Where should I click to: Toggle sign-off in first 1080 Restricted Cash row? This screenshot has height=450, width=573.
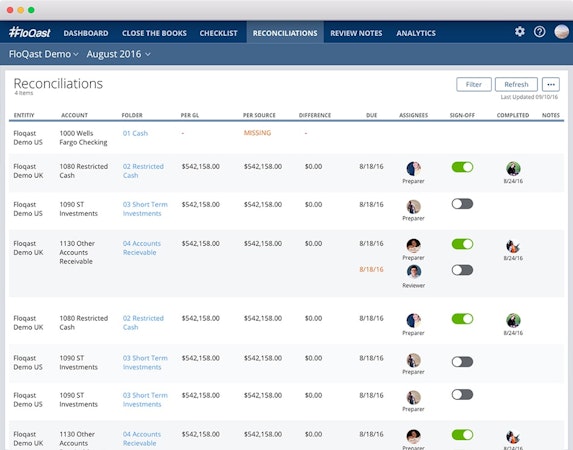462,167
